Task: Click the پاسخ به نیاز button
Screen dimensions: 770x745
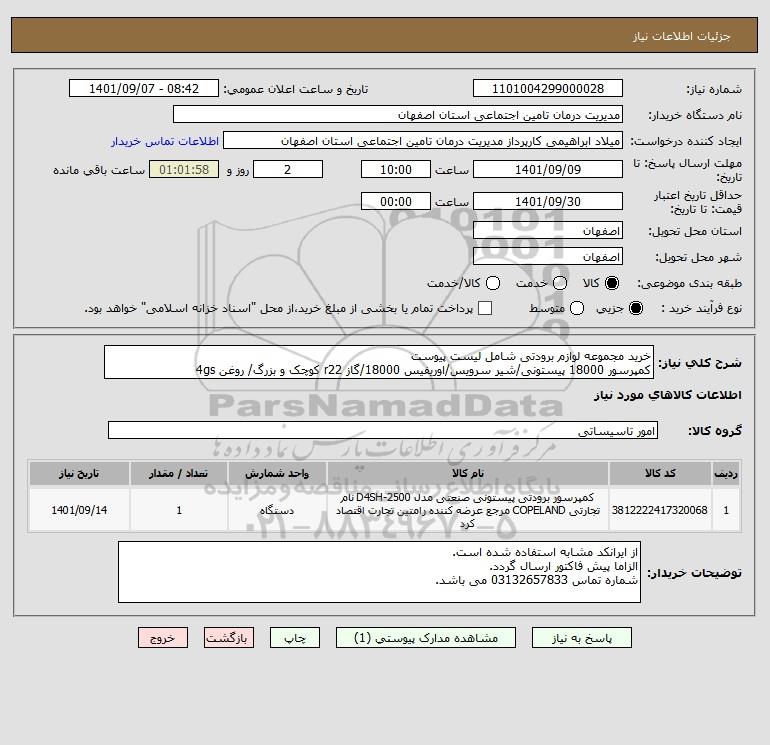Action: click(582, 637)
